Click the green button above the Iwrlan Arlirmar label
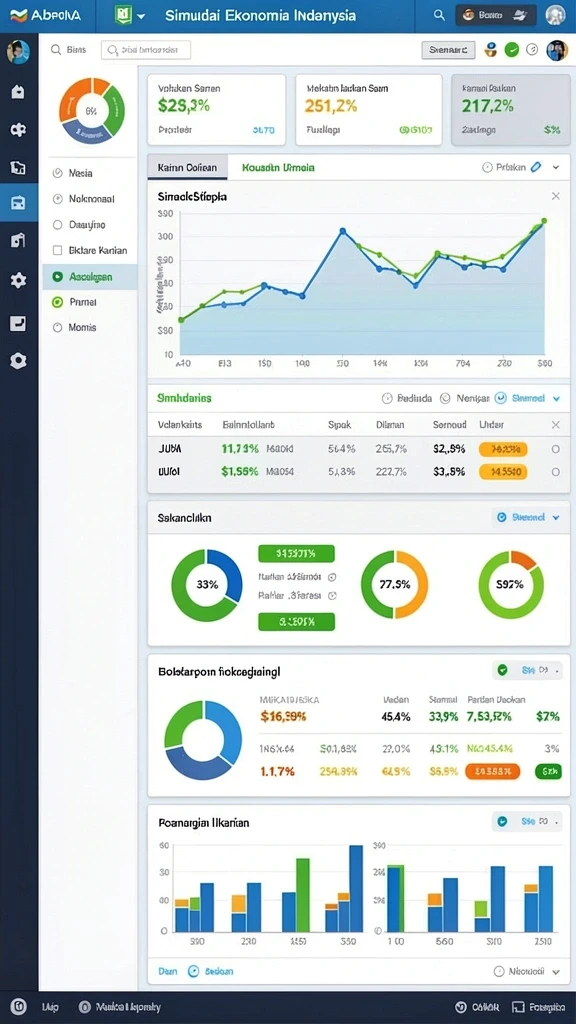The image size is (576, 1024). 296,554
